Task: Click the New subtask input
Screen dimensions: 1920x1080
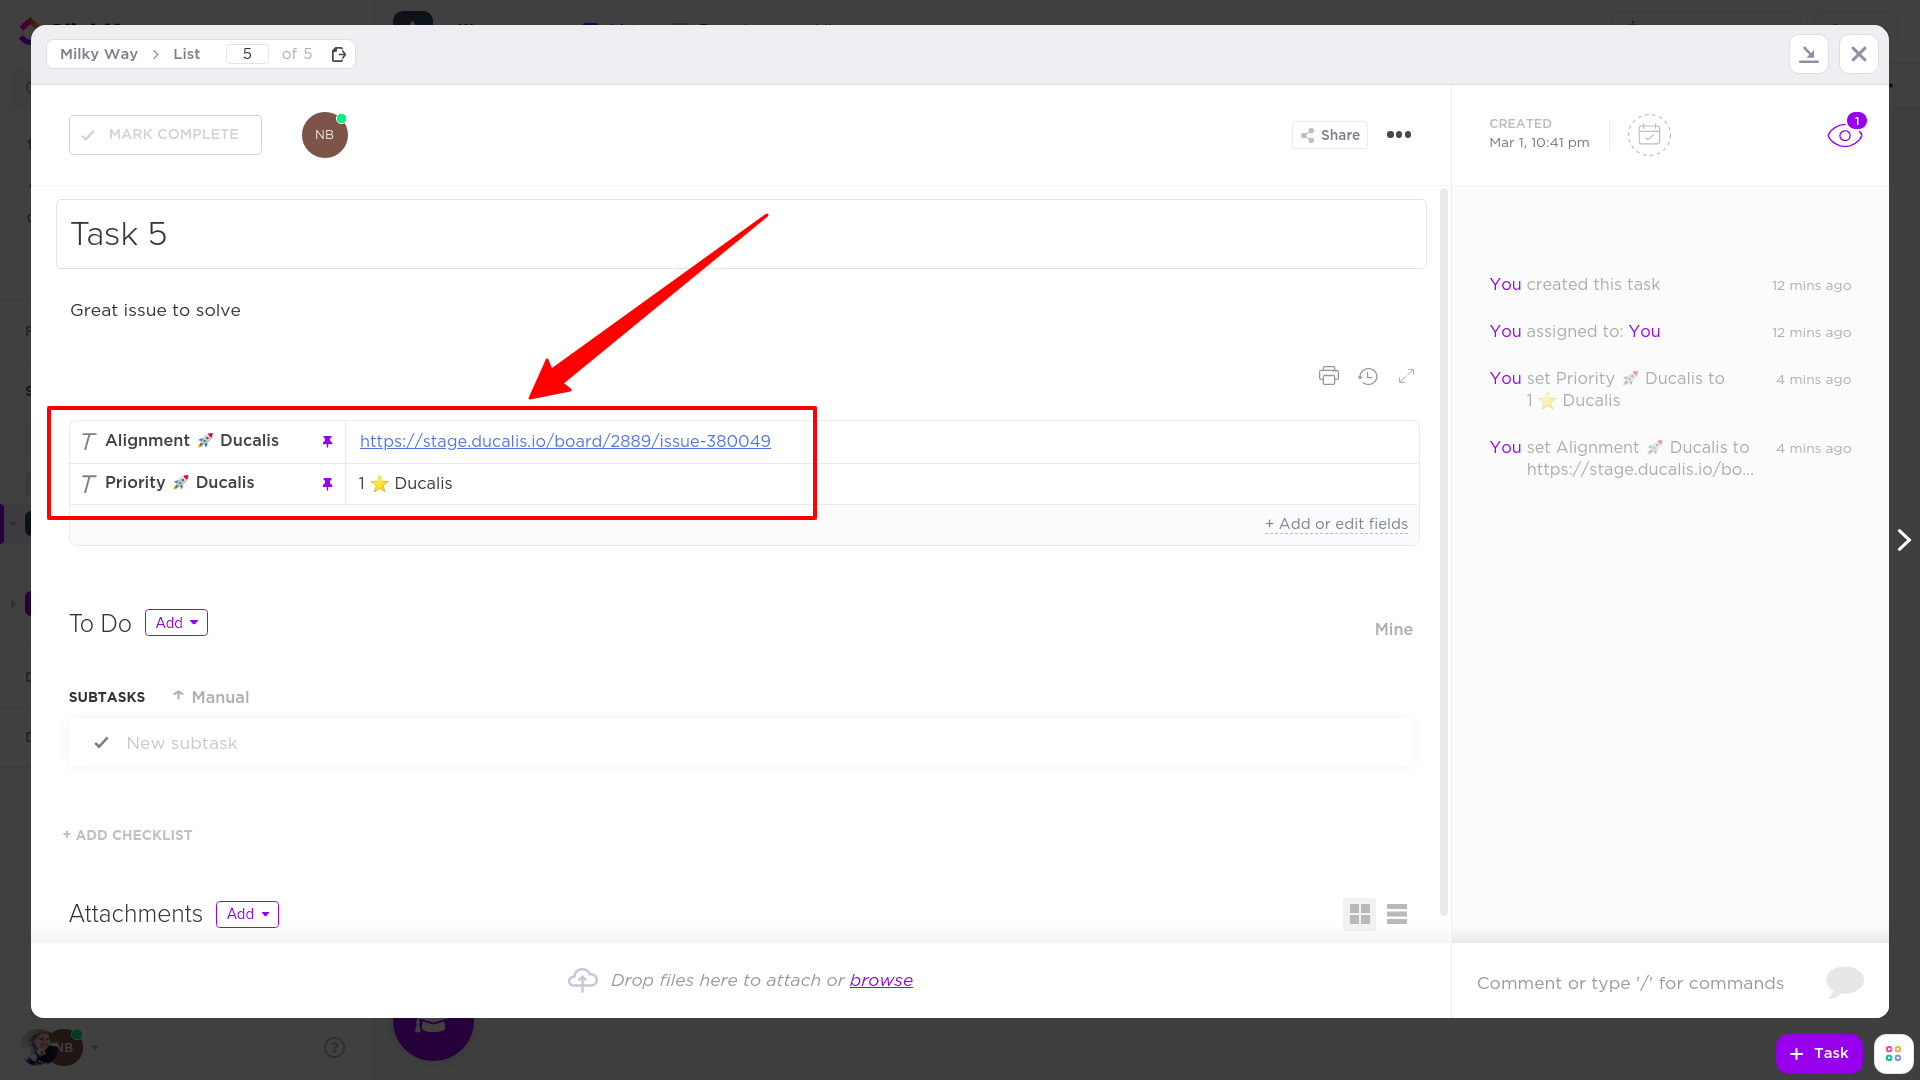Action: click(x=741, y=743)
